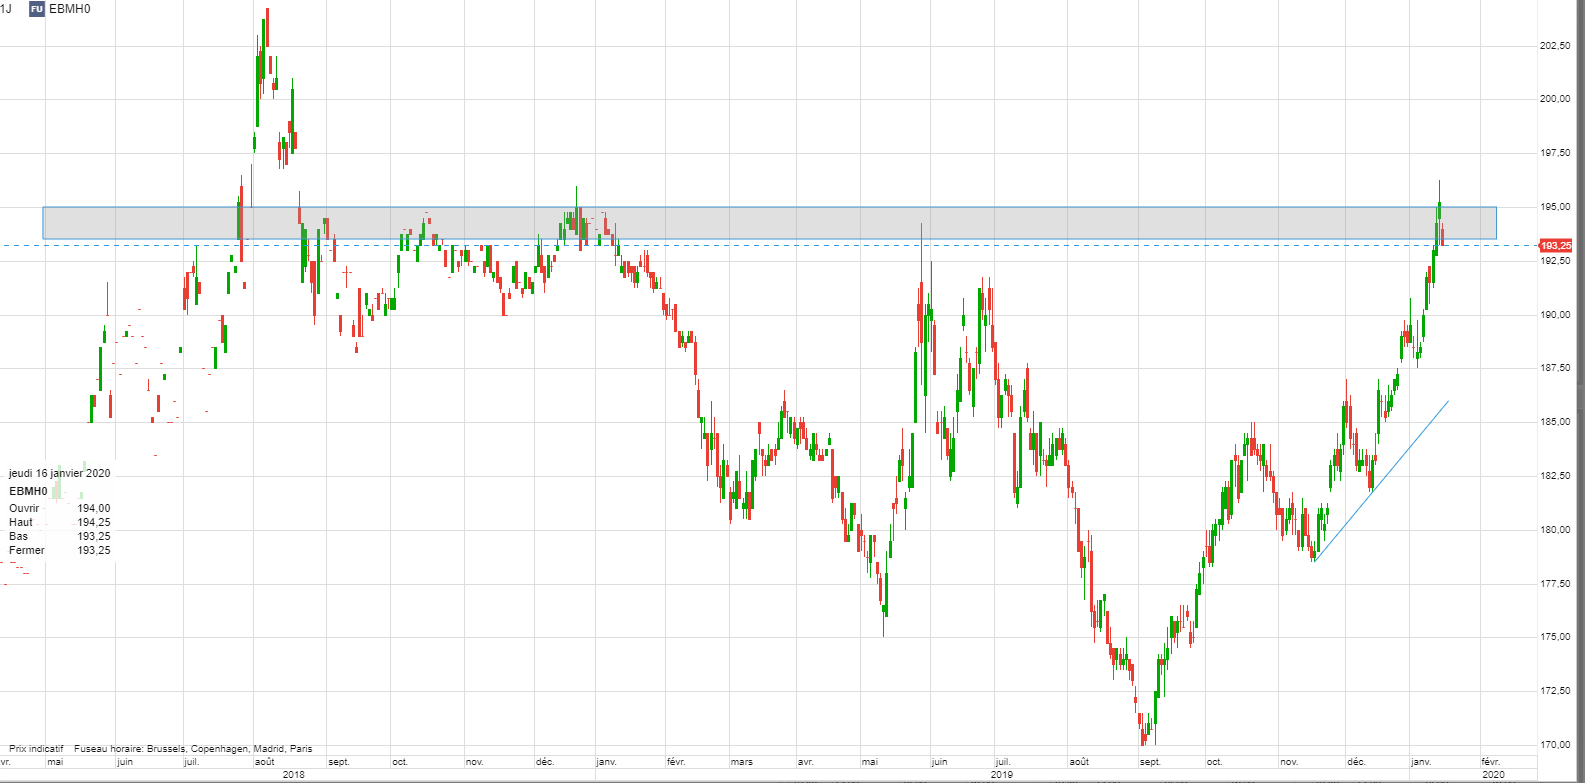1585x783 pixels.
Task: Click the 'mars' month marker on axis
Action: tap(741, 762)
